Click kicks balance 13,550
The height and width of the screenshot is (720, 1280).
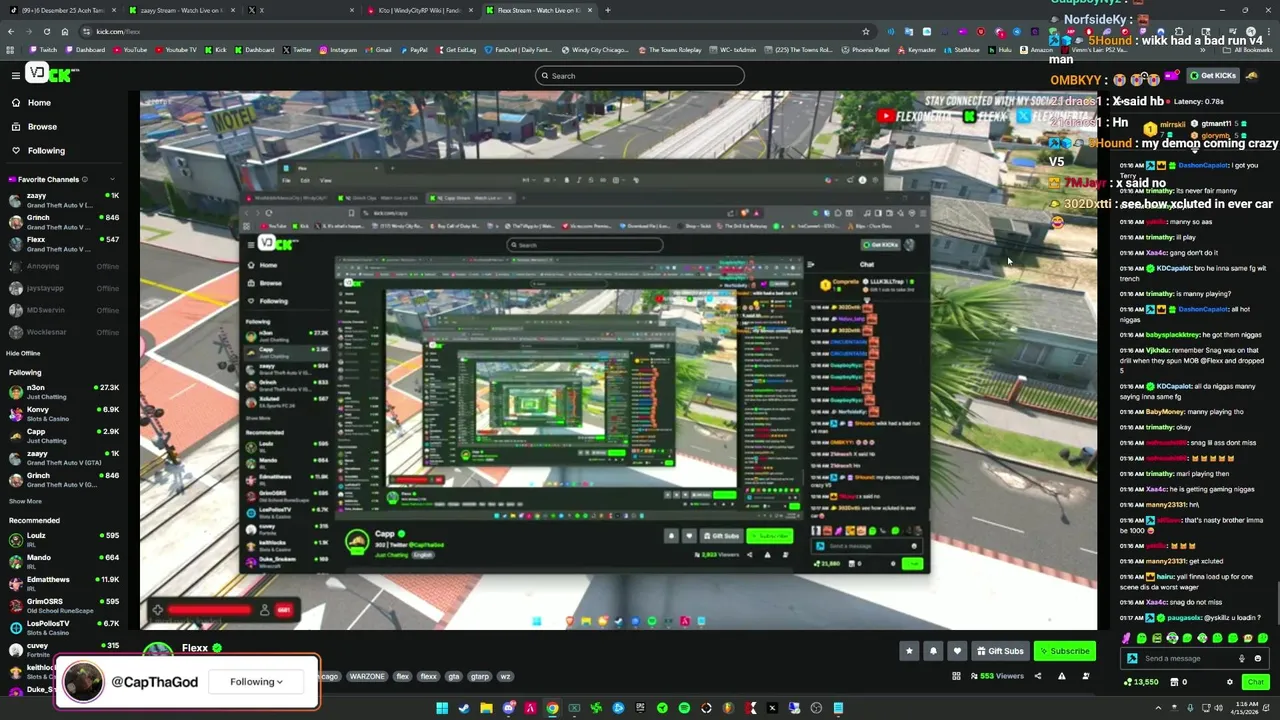click(x=1140, y=682)
